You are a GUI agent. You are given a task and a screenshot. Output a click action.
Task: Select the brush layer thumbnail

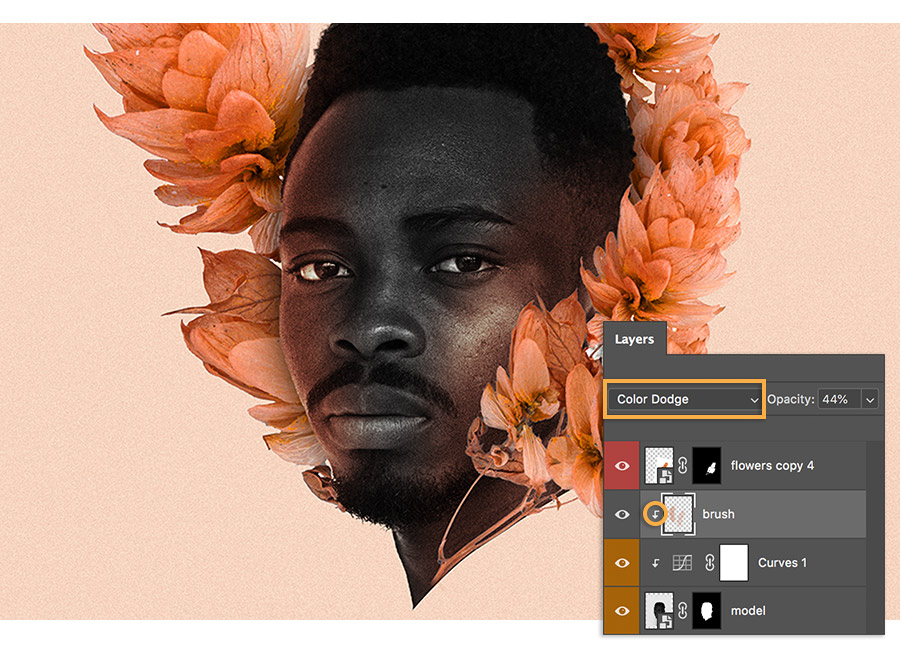[x=678, y=514]
